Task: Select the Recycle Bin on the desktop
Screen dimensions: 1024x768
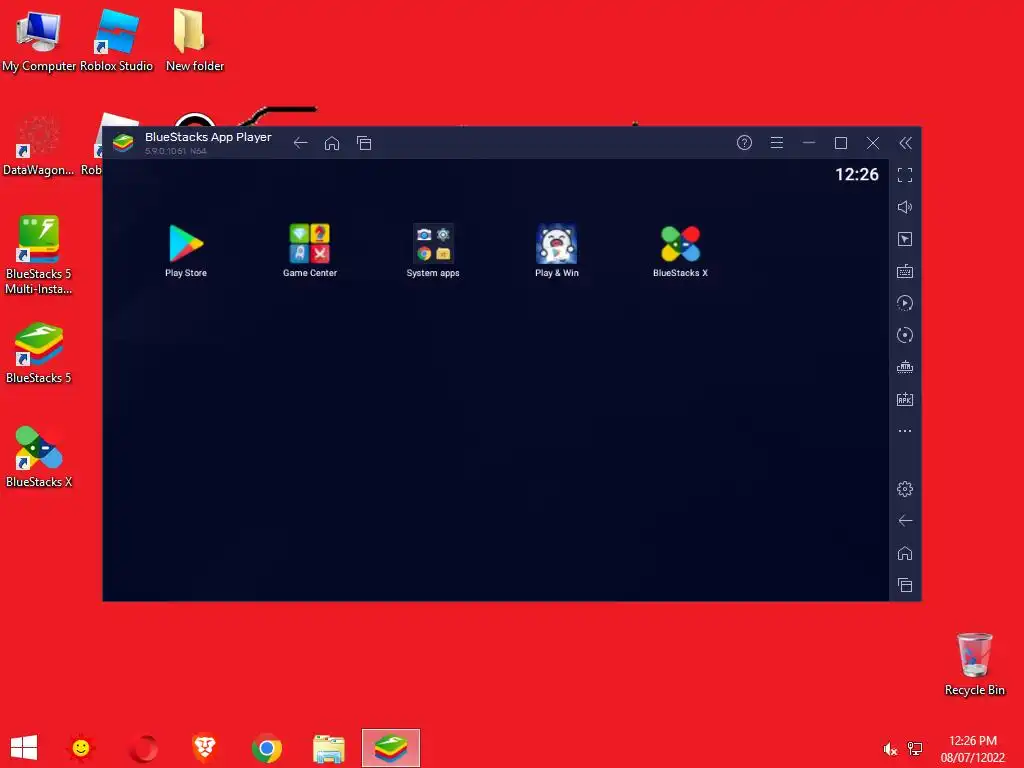Action: pyautogui.click(x=974, y=664)
